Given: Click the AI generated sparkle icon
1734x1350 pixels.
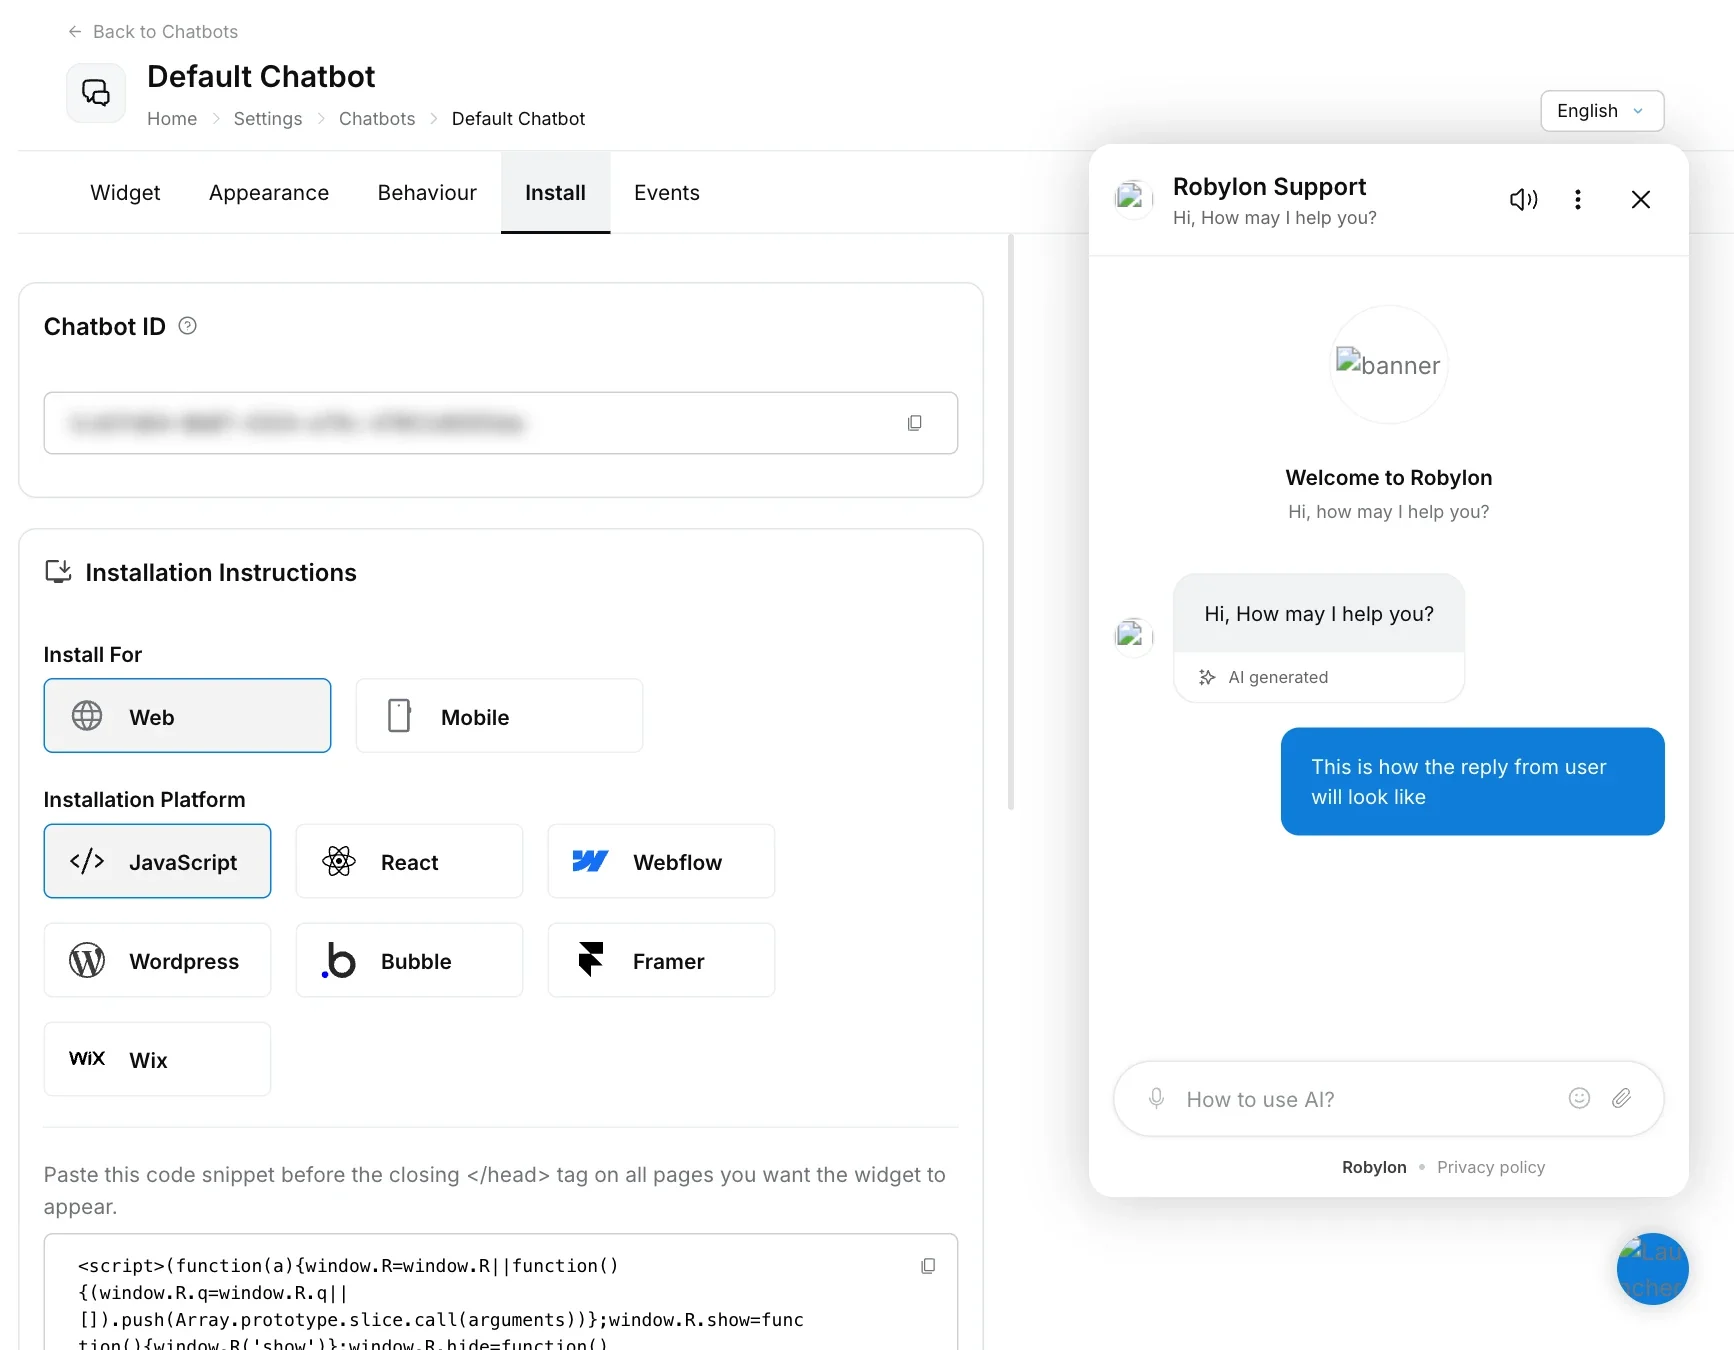Looking at the screenshot, I should tap(1207, 677).
